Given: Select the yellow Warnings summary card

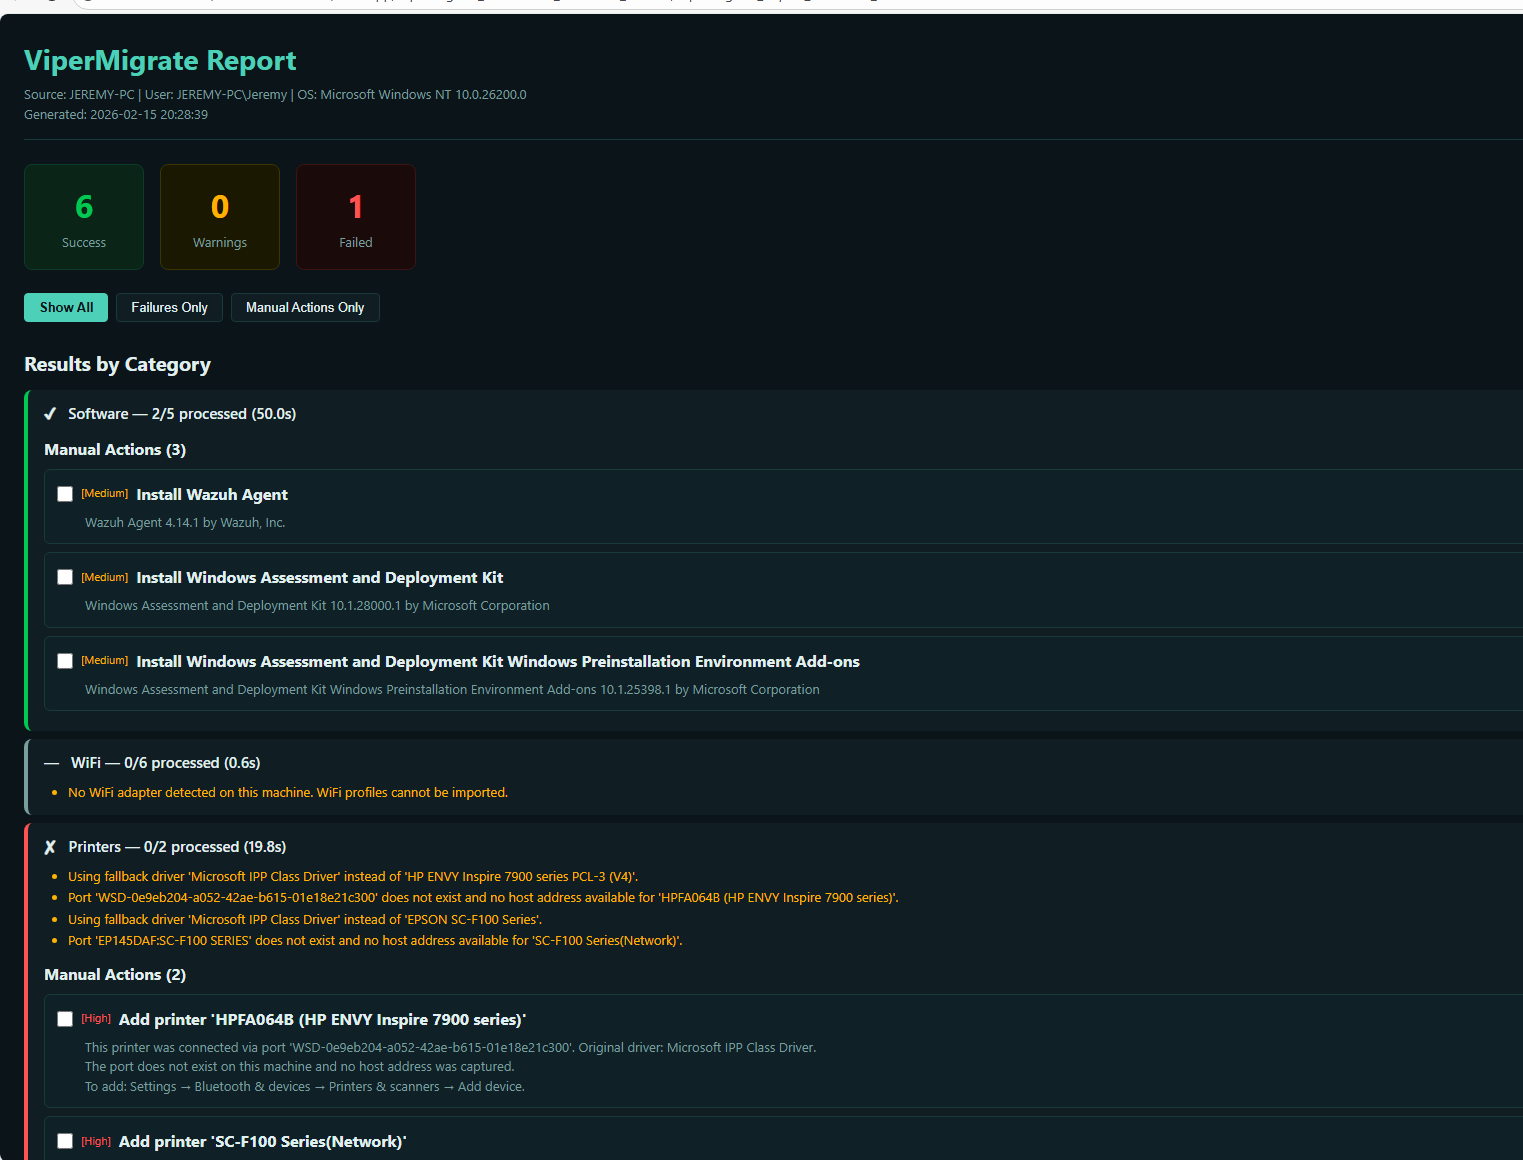Looking at the screenshot, I should pos(219,217).
